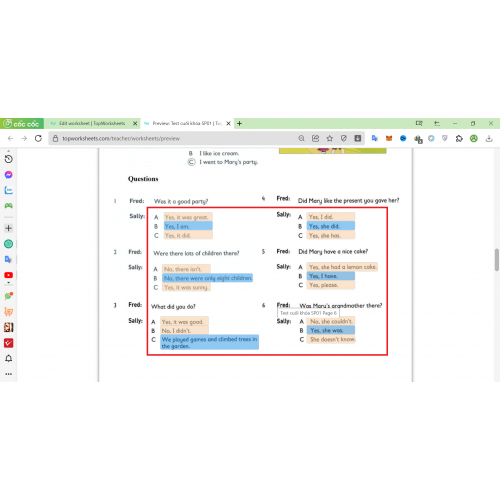The width and height of the screenshot is (500, 500).
Task: Select answer 'Yes, it was great.'
Action: 188,217
